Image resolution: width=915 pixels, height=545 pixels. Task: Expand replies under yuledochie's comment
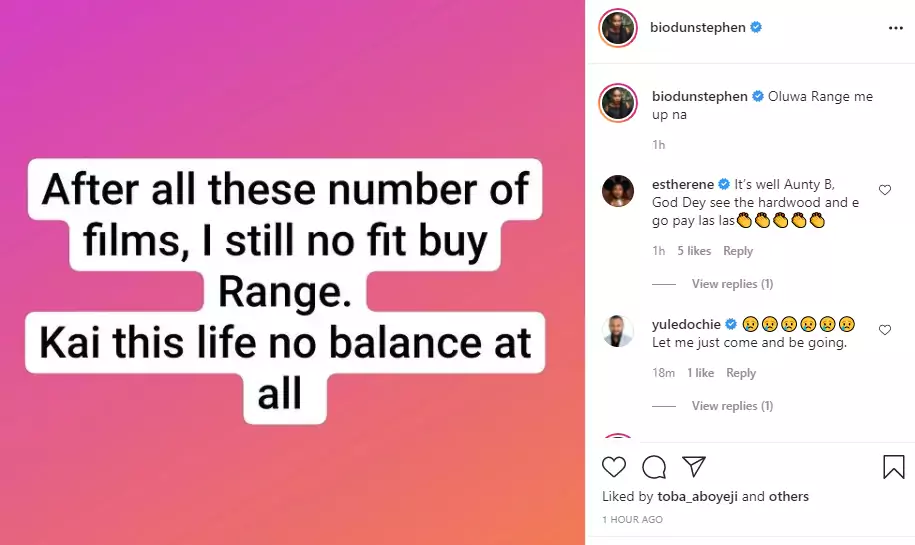(x=732, y=406)
